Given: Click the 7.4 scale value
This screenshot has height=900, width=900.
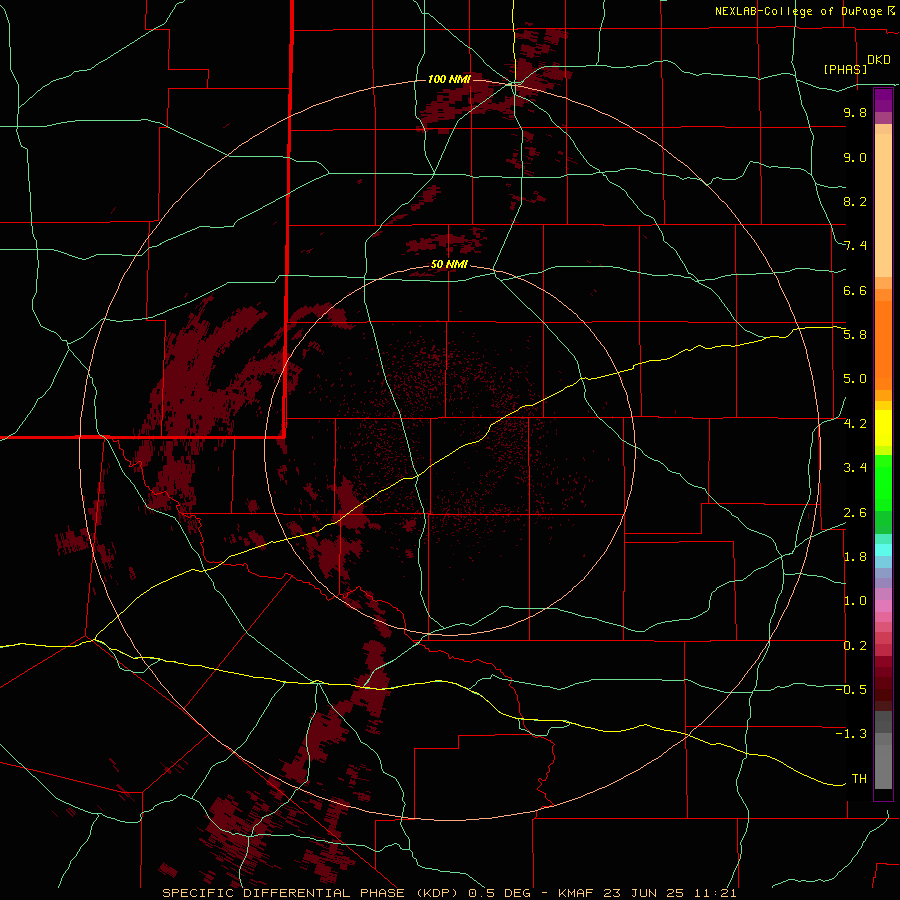Looking at the screenshot, I should point(855,246).
